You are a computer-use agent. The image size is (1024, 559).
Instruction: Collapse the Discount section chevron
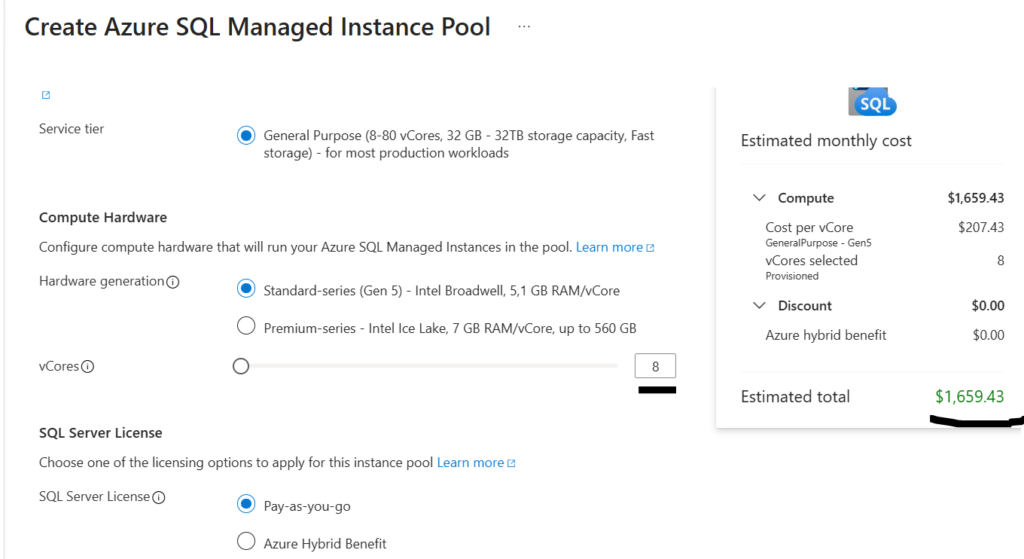click(x=759, y=305)
